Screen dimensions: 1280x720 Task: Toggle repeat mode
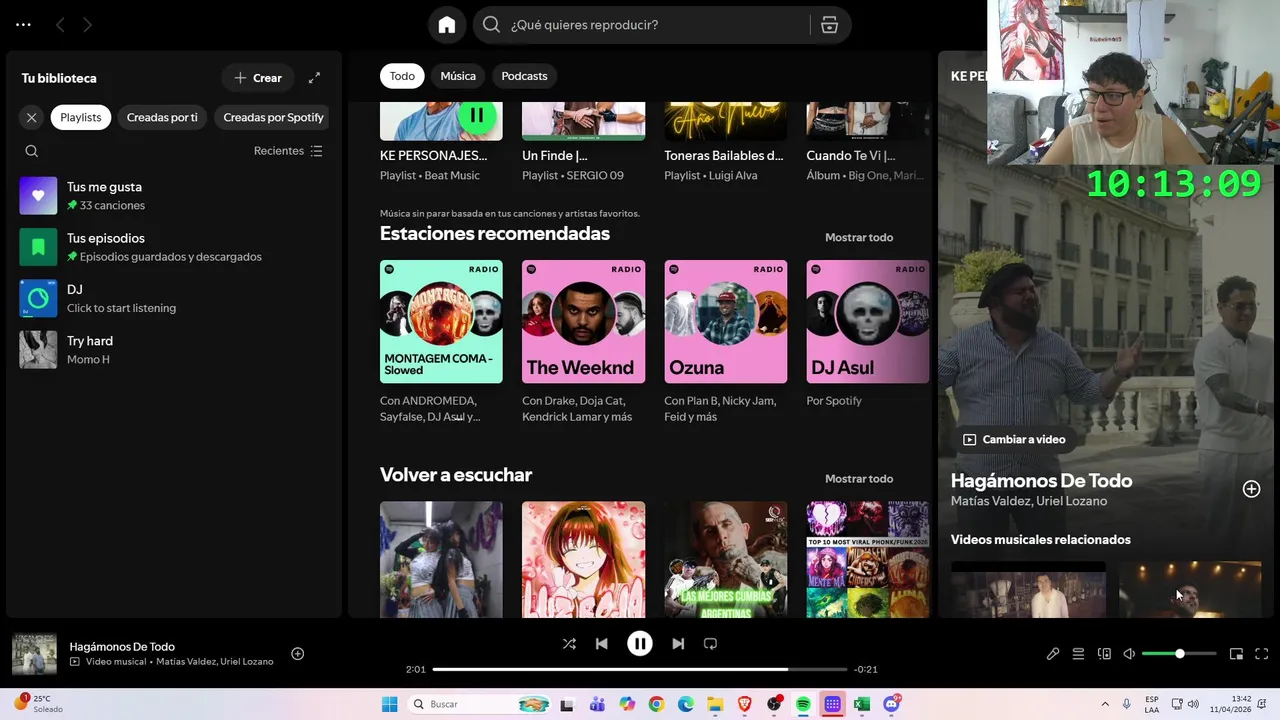click(x=710, y=644)
